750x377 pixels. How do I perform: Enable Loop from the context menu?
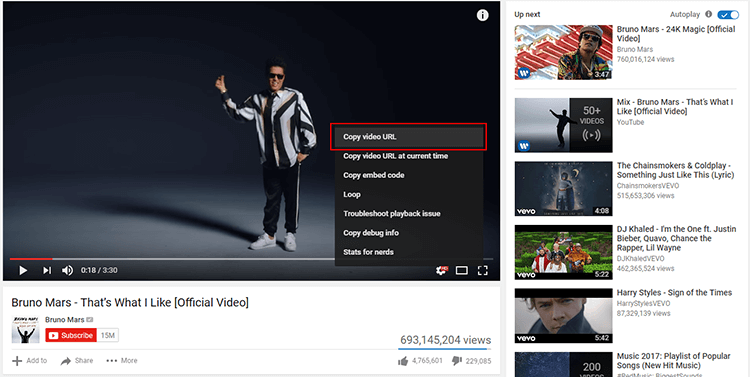pos(409,194)
